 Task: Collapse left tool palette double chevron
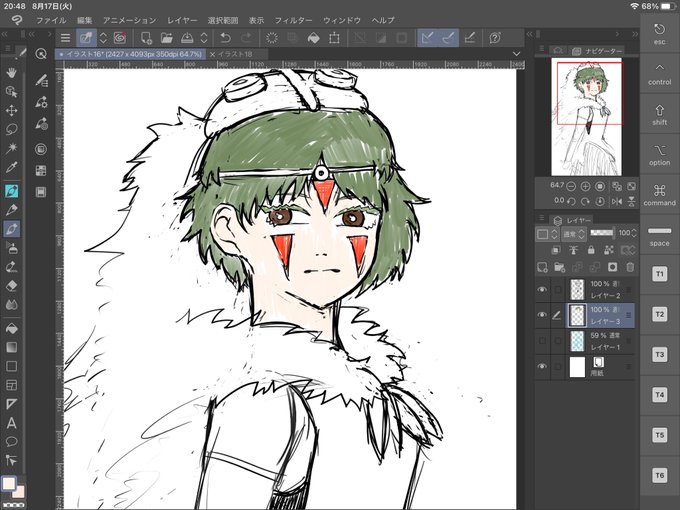(4, 34)
